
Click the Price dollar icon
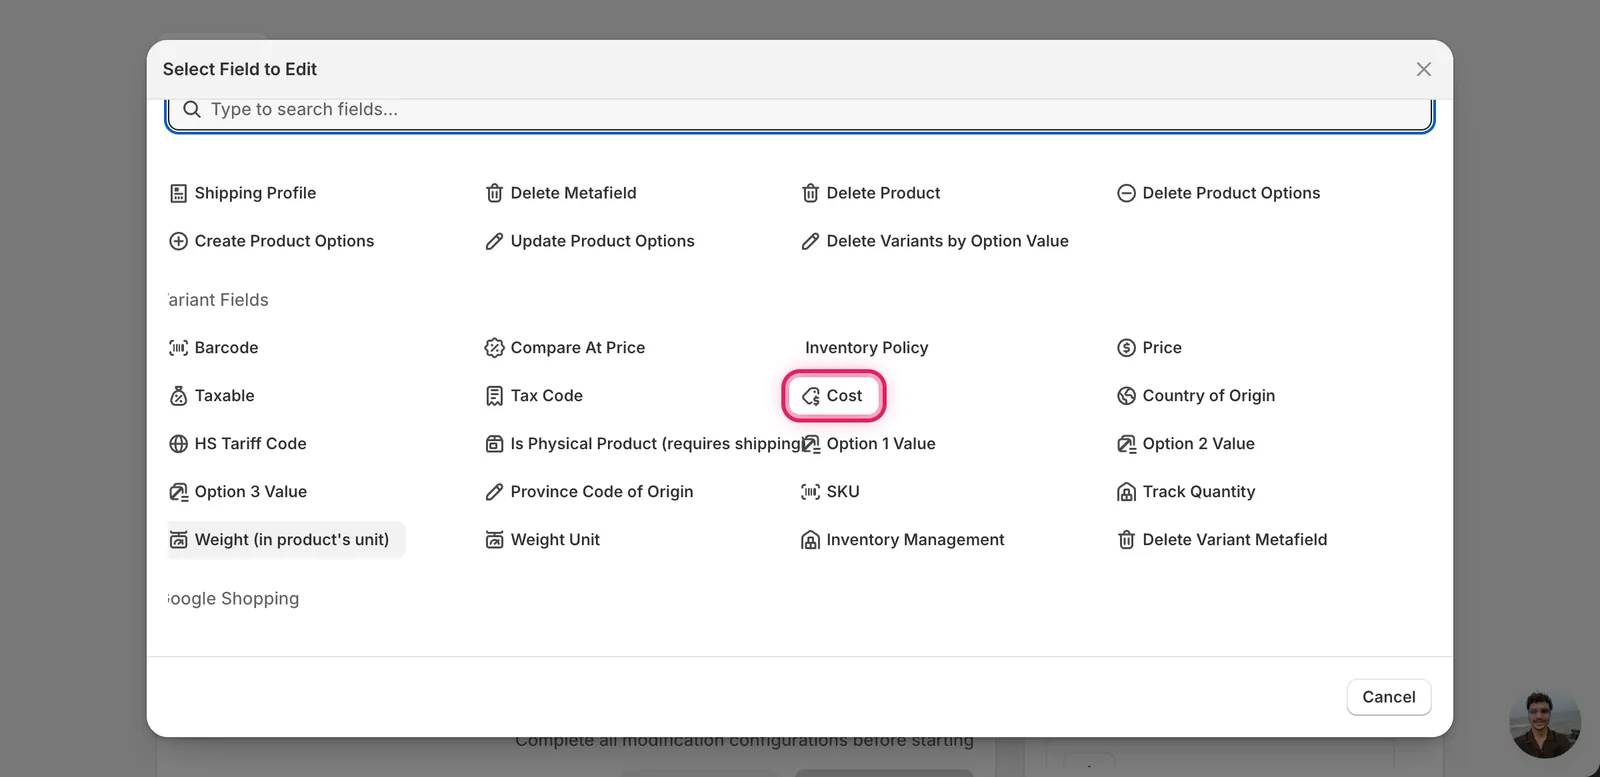coord(1126,348)
